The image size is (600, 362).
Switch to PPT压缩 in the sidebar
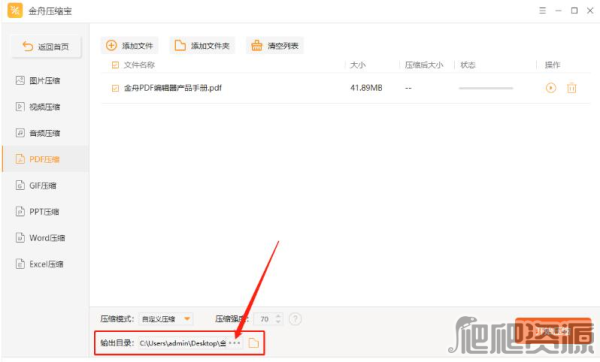coord(37,212)
